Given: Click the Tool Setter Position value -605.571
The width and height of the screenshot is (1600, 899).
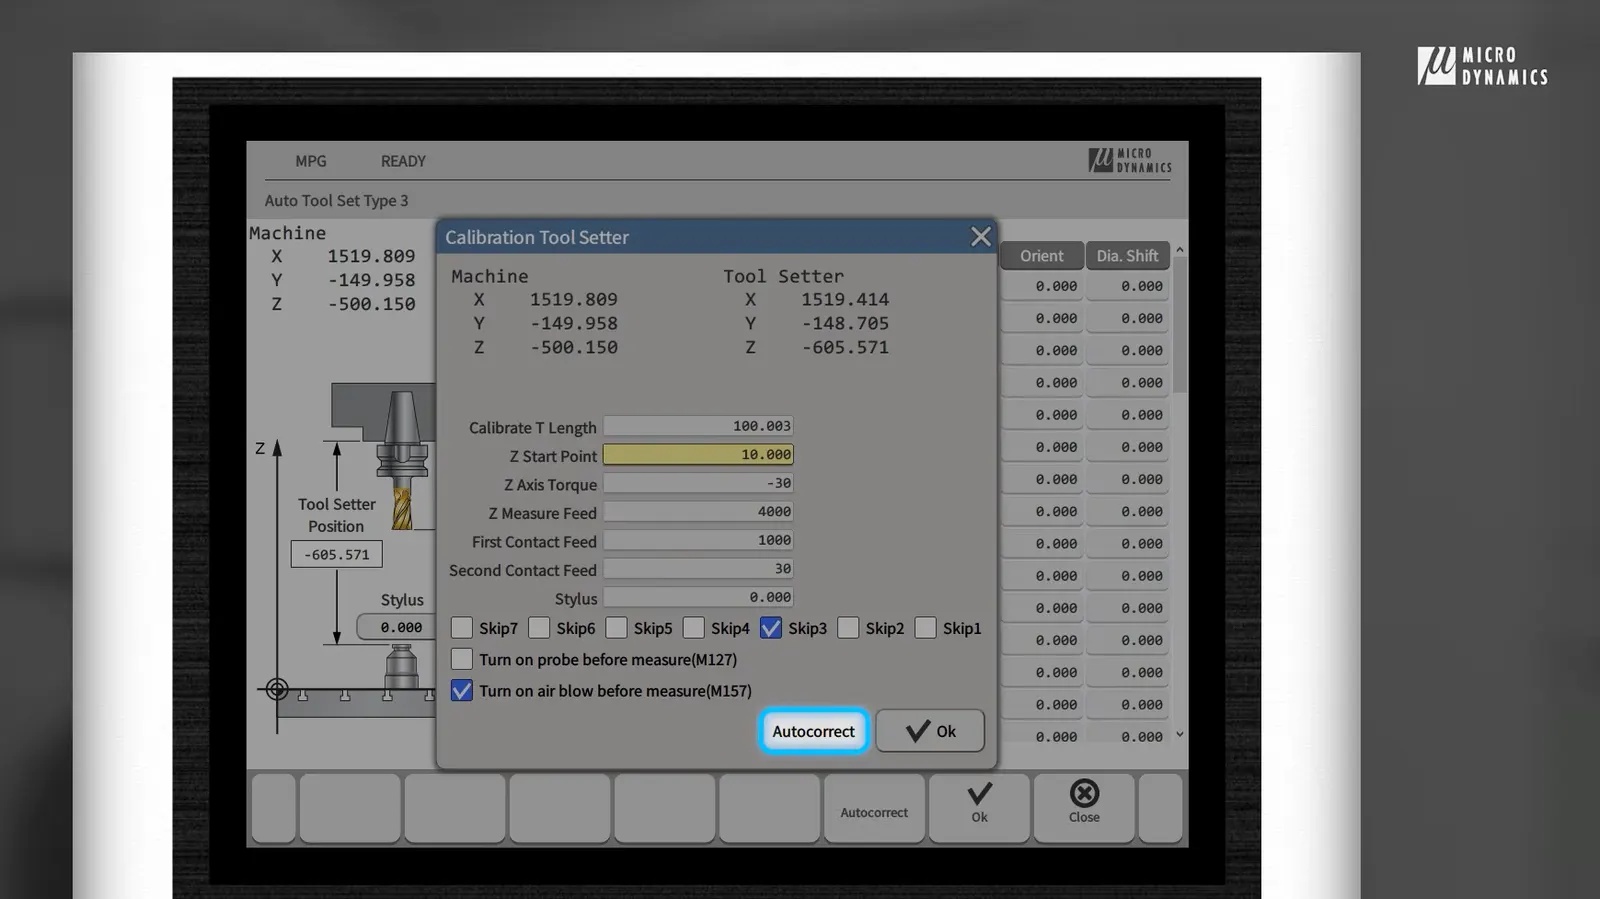Looking at the screenshot, I should click(x=337, y=554).
